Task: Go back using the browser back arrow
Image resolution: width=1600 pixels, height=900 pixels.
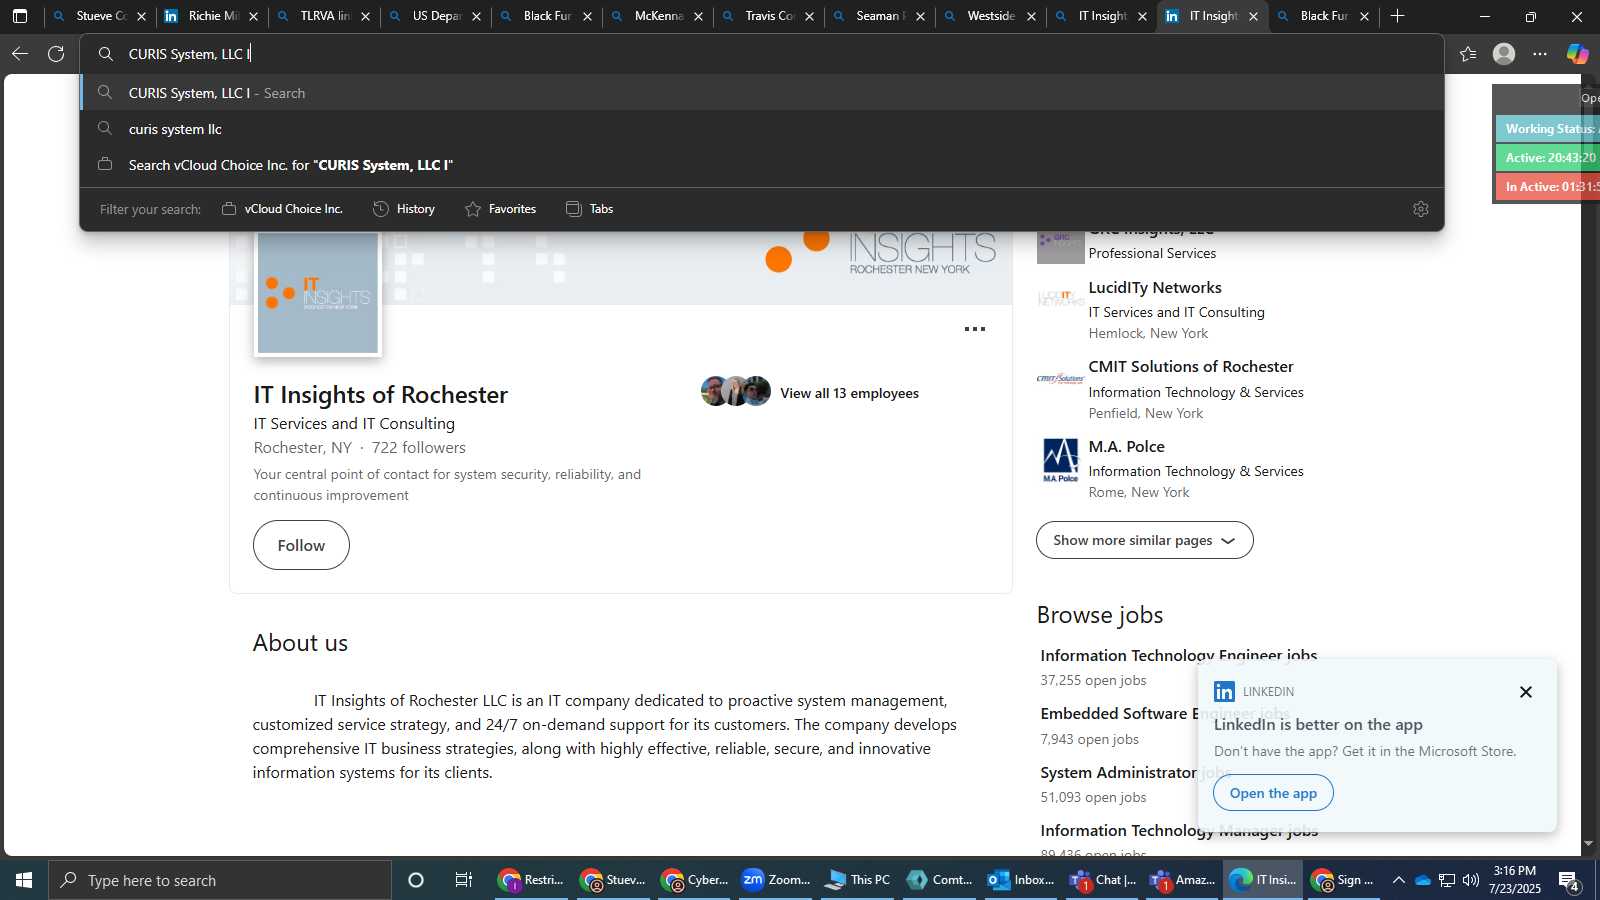Action: tap(20, 54)
